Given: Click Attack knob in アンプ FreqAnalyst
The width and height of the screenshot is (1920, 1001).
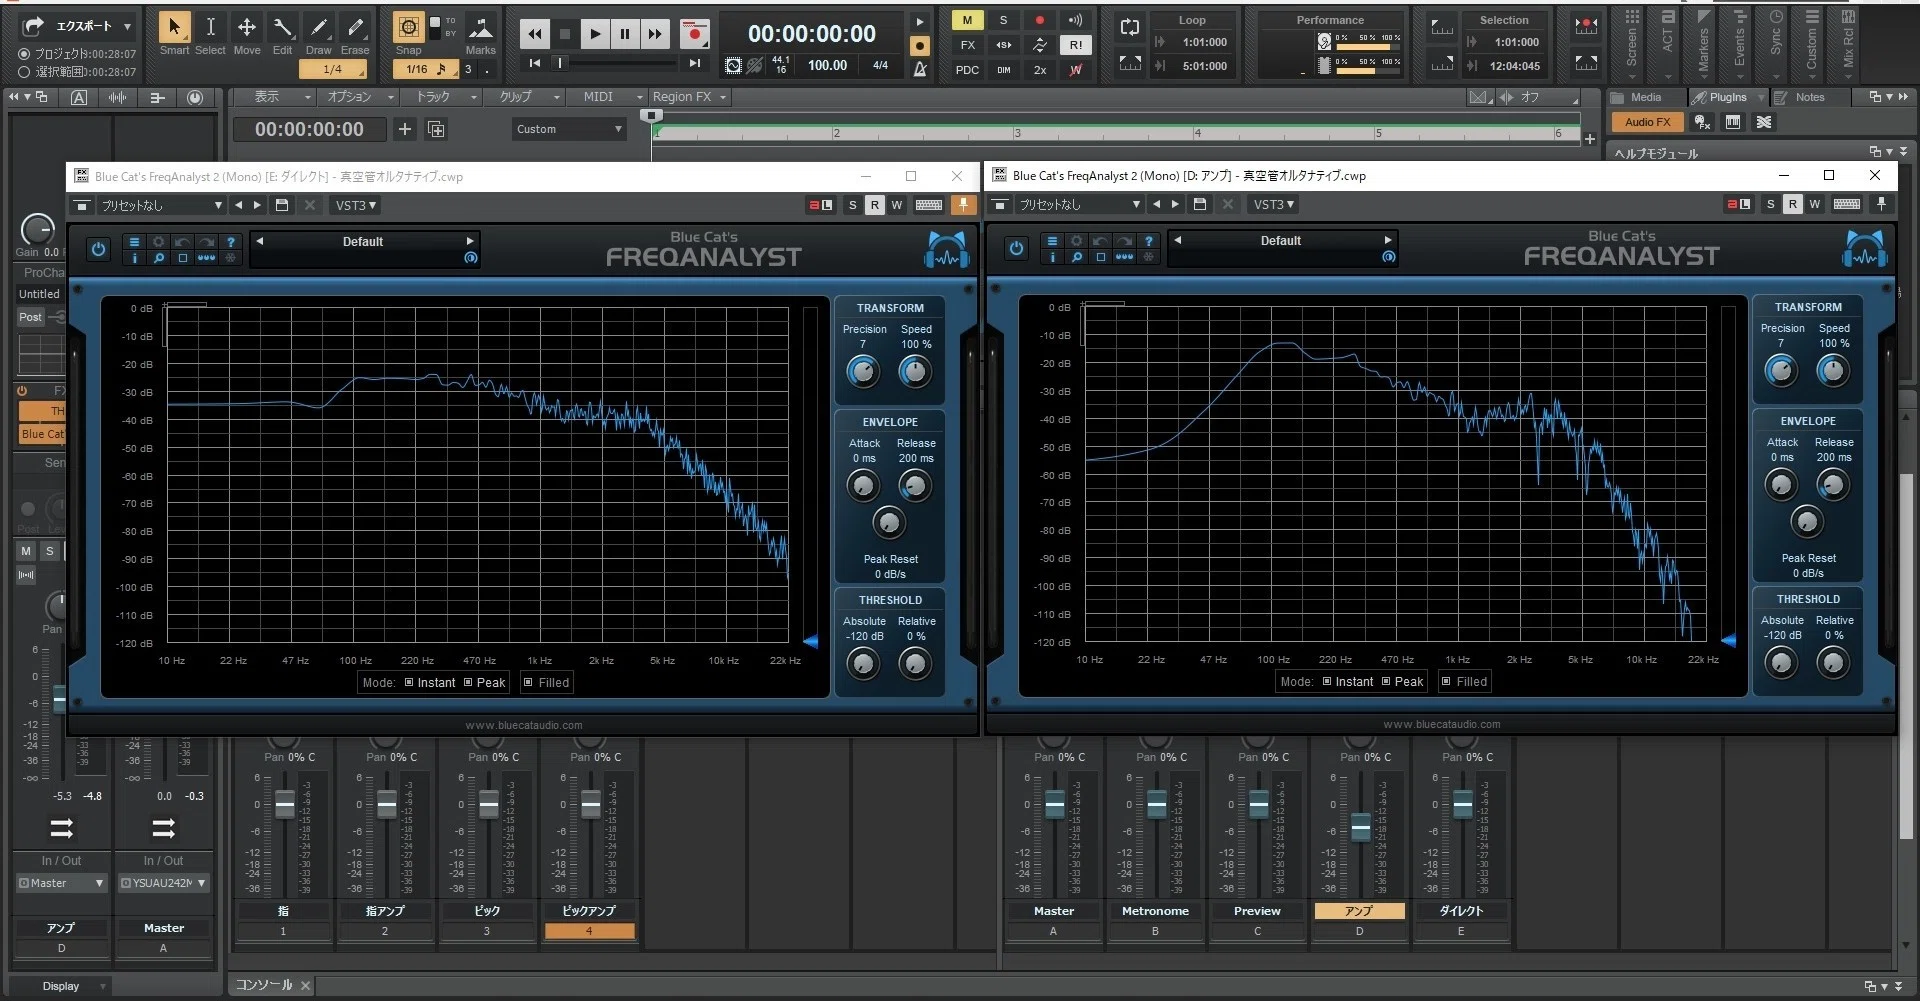Looking at the screenshot, I should click(x=1781, y=485).
